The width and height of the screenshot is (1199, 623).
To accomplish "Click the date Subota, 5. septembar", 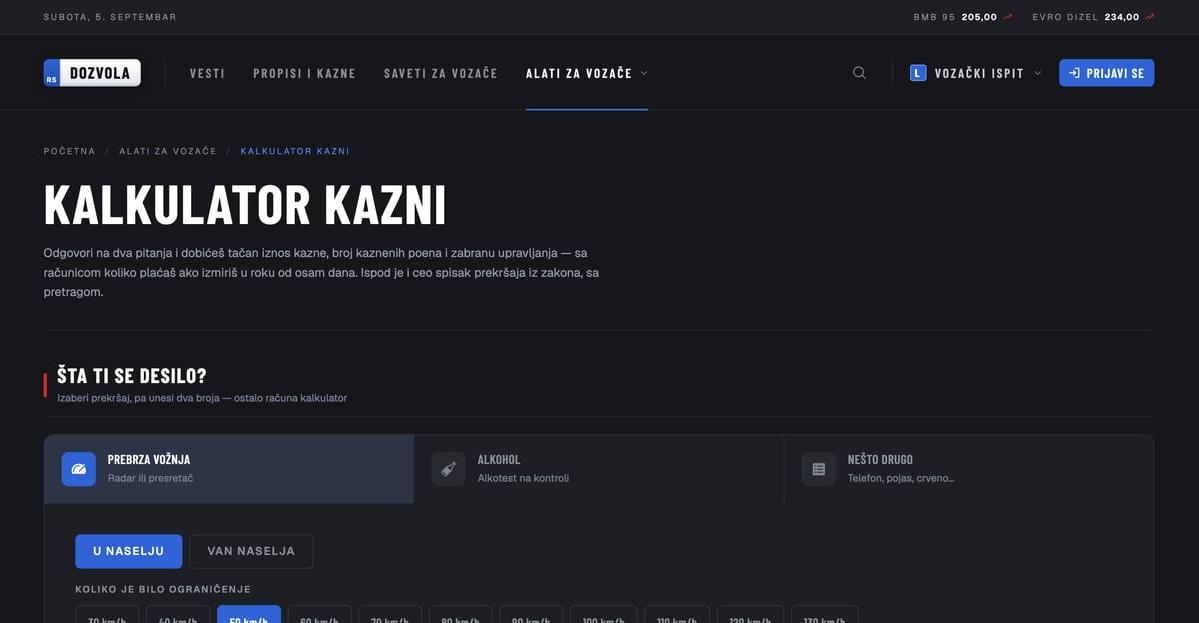I will (x=110, y=17).
